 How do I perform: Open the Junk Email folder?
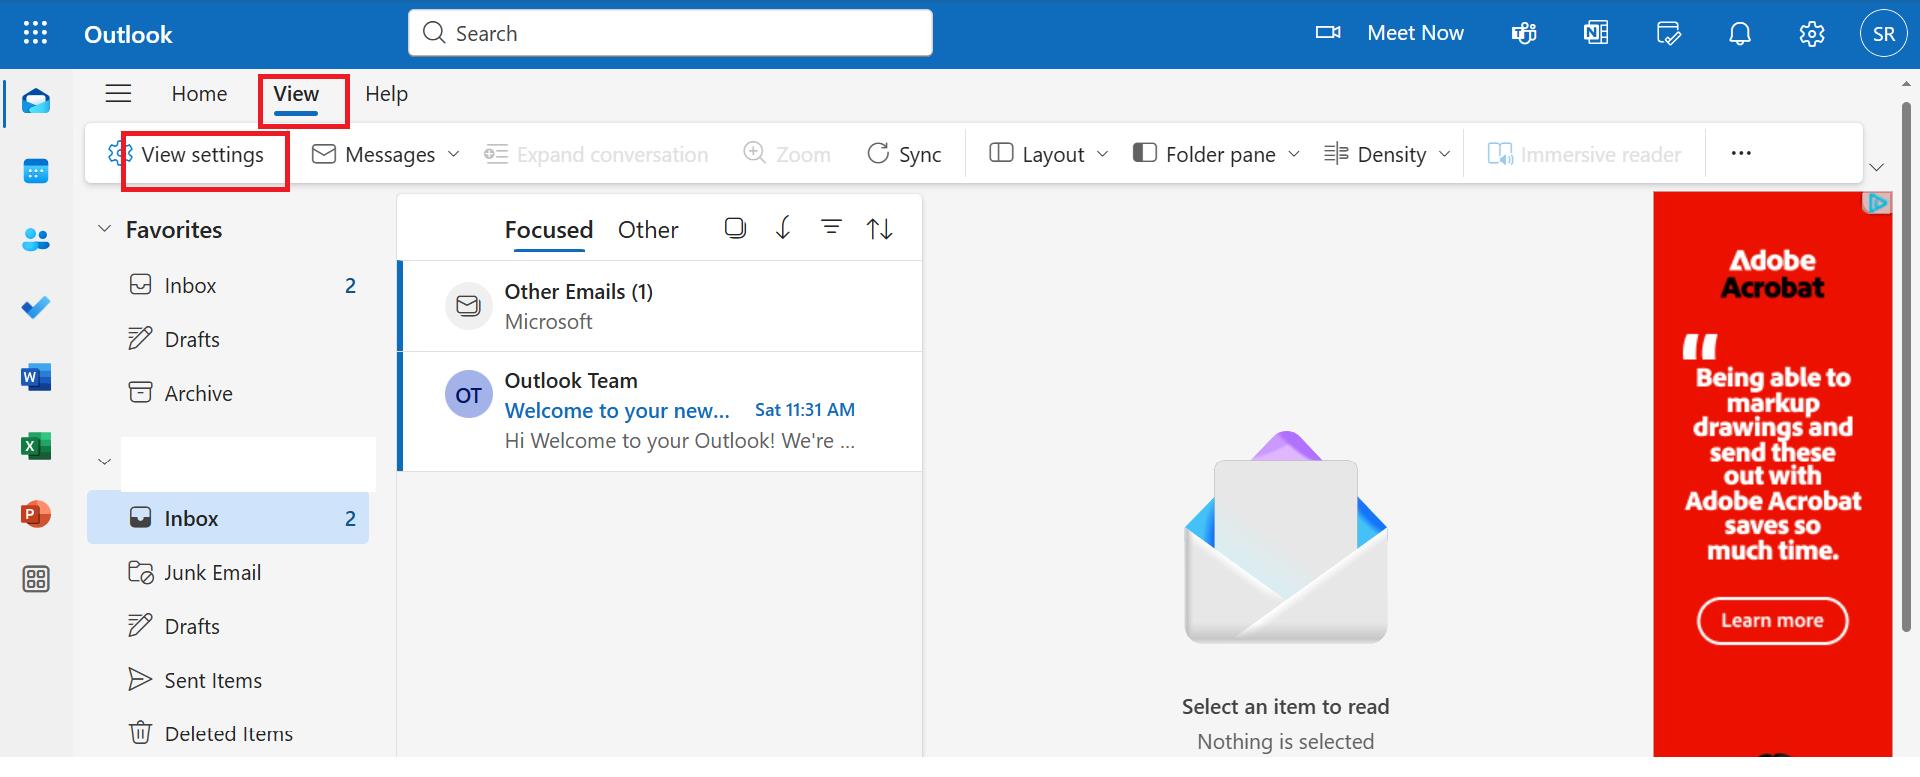click(228, 572)
